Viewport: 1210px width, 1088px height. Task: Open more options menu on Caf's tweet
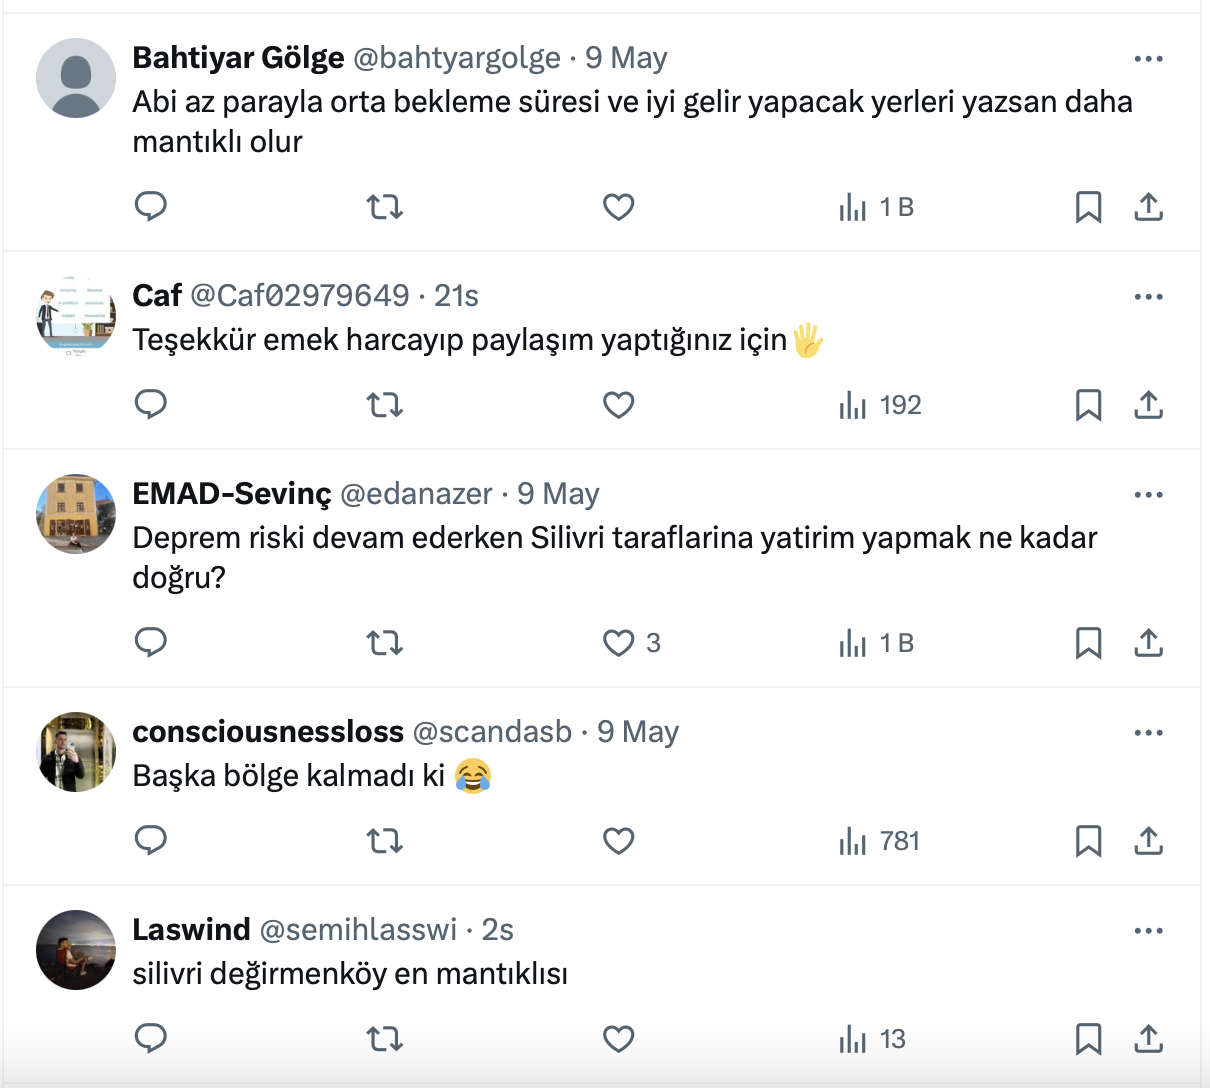(x=1148, y=297)
